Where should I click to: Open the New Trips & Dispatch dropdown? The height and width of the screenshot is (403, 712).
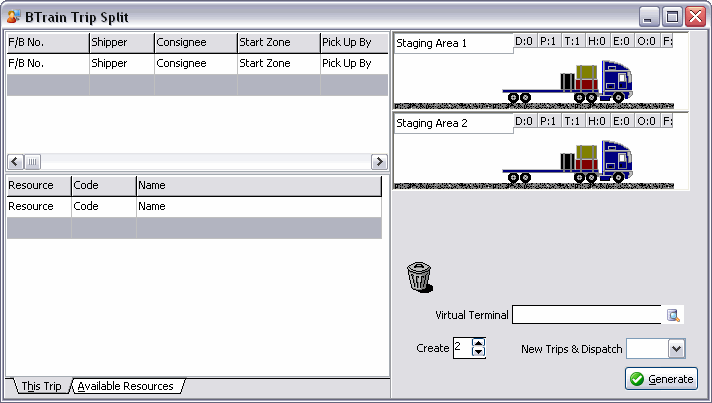(x=677, y=349)
